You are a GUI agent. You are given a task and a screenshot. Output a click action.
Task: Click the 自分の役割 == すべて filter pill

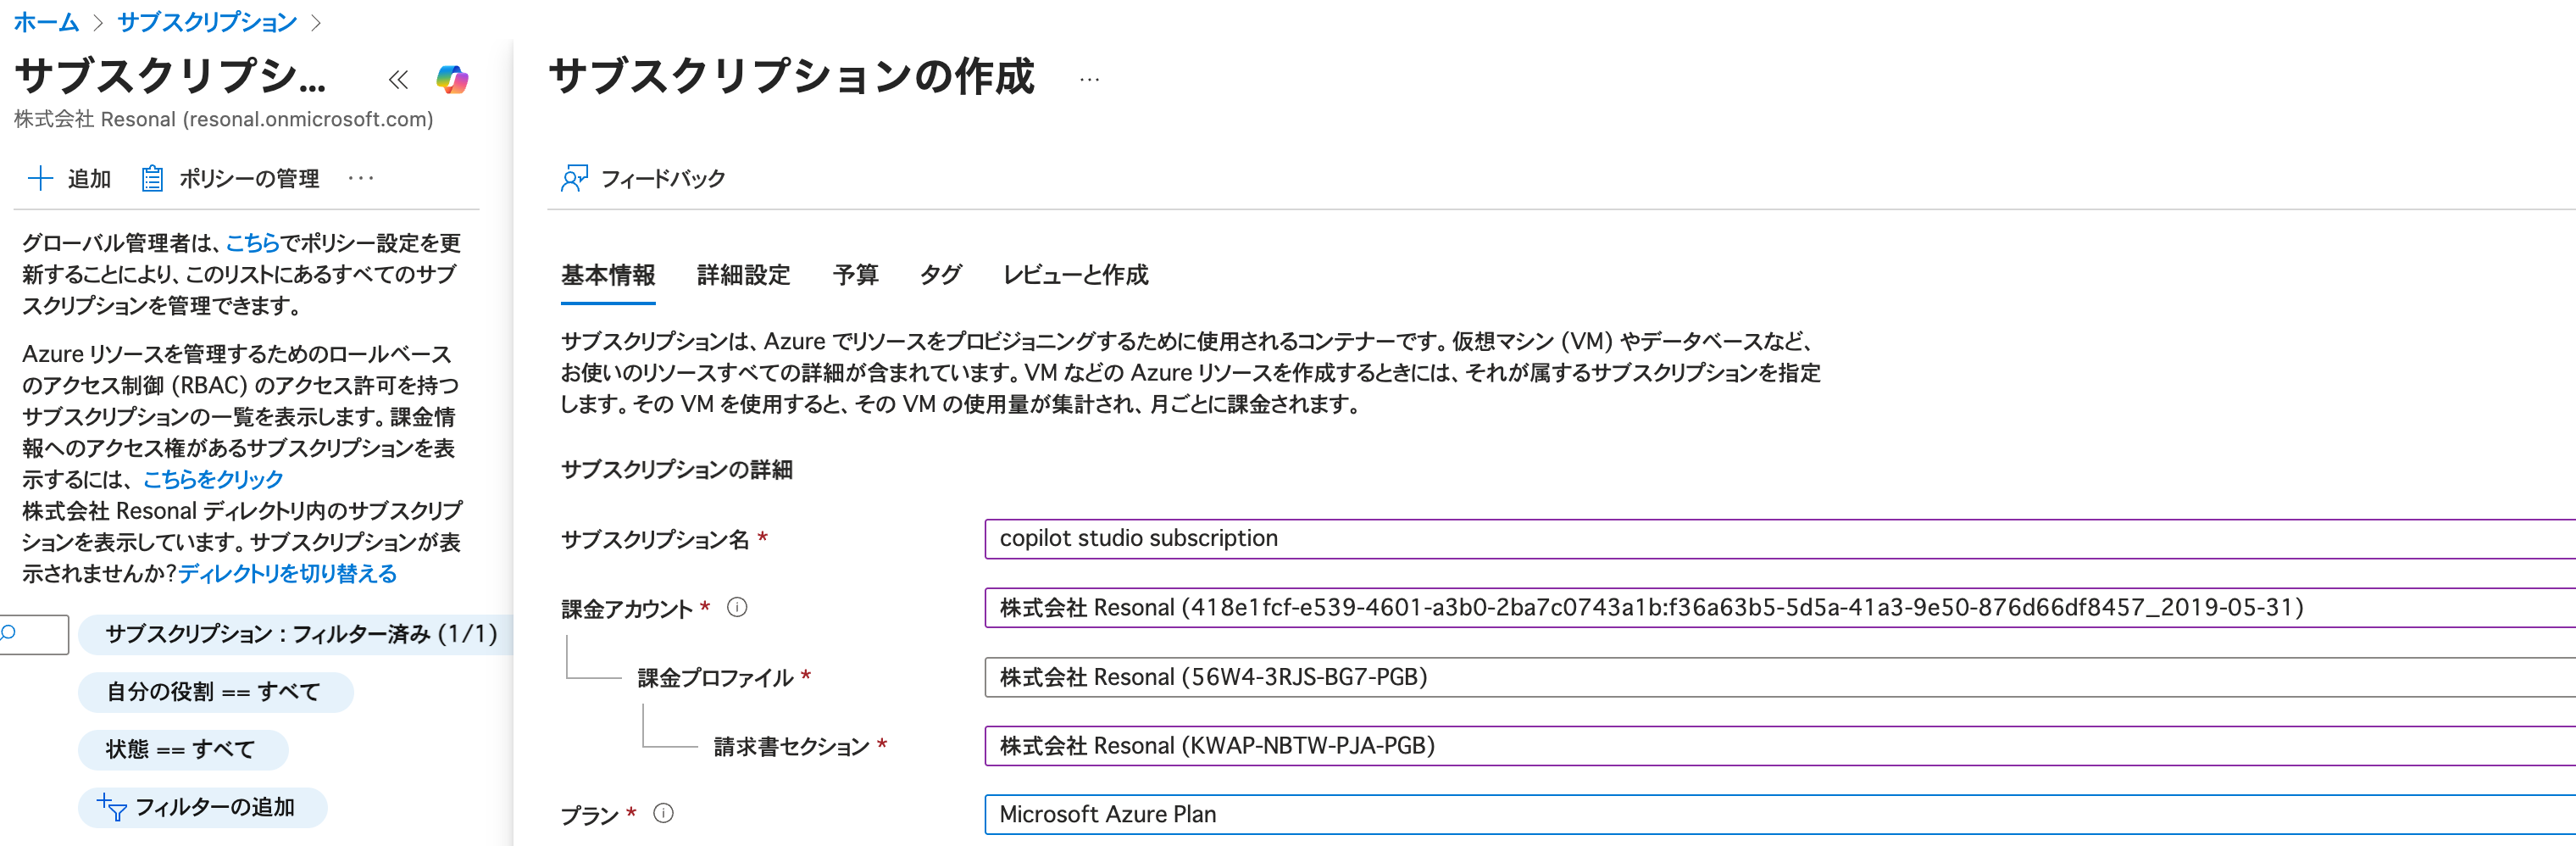click(215, 692)
